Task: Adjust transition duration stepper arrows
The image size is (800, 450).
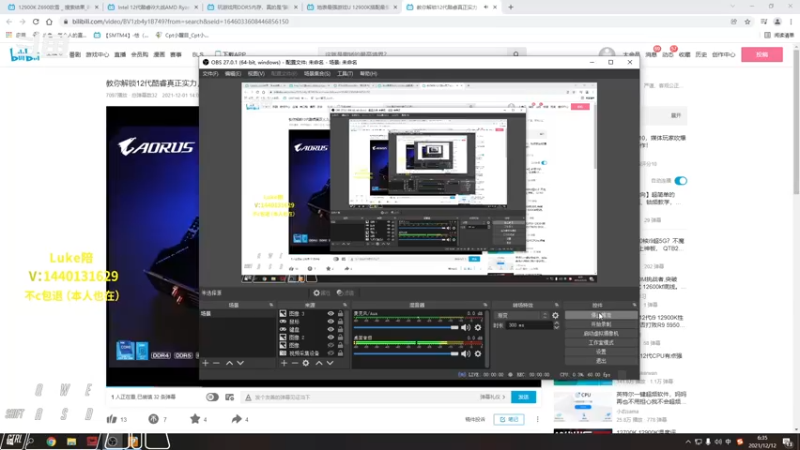Action: (x=556, y=325)
